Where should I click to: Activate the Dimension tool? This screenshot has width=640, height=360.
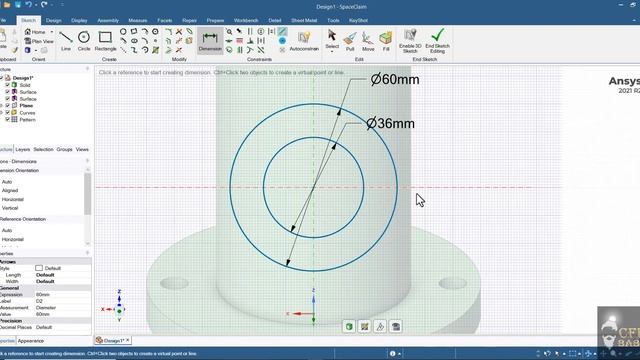pyautogui.click(x=210, y=41)
